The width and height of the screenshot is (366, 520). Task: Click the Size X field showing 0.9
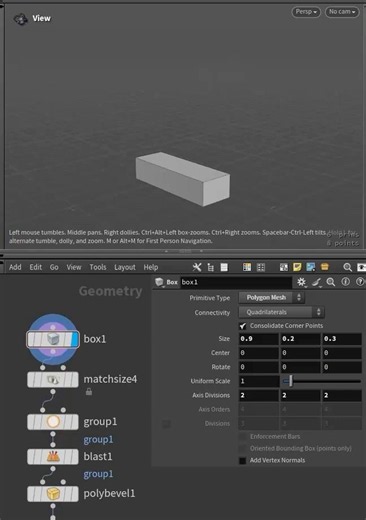point(259,339)
